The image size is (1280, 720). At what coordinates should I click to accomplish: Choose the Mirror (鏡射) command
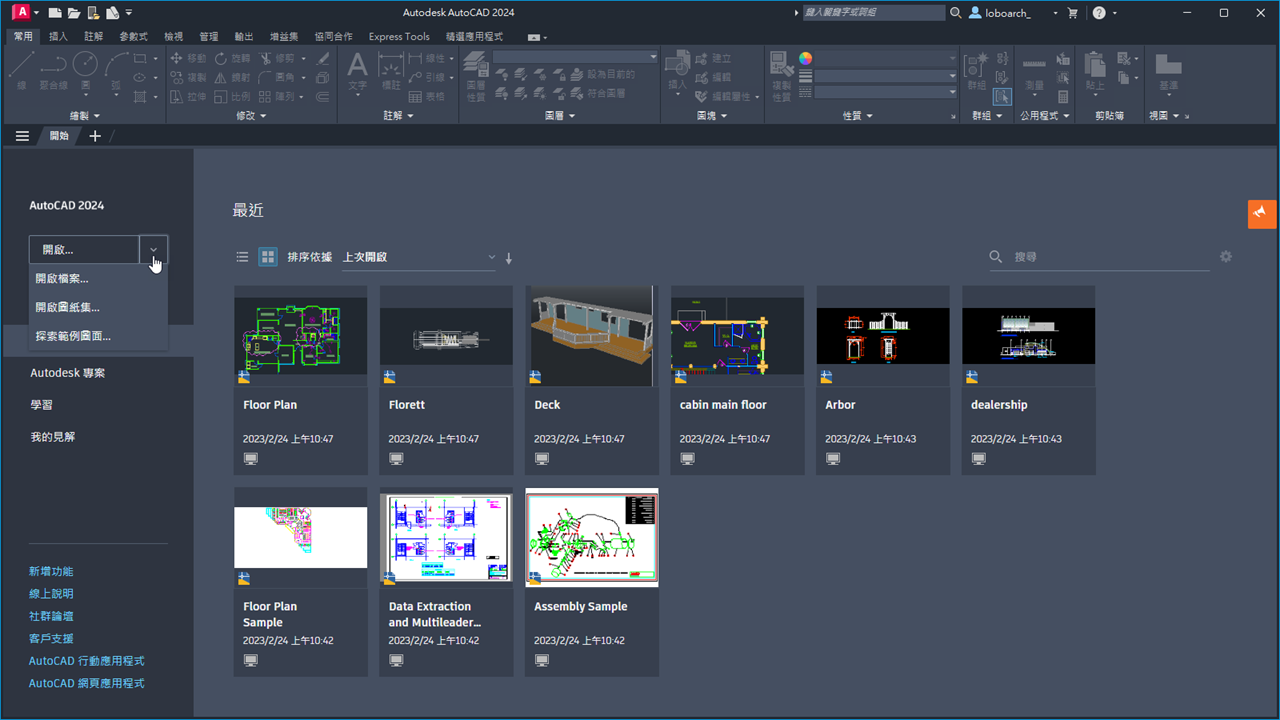(233, 78)
